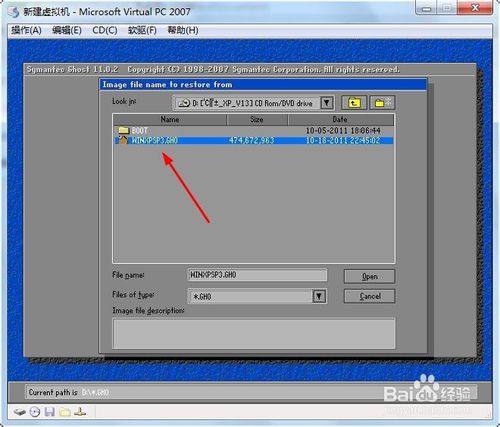Open the 编辑(E) menu
Image resolution: width=500 pixels, height=427 pixels.
pyautogui.click(x=67, y=30)
